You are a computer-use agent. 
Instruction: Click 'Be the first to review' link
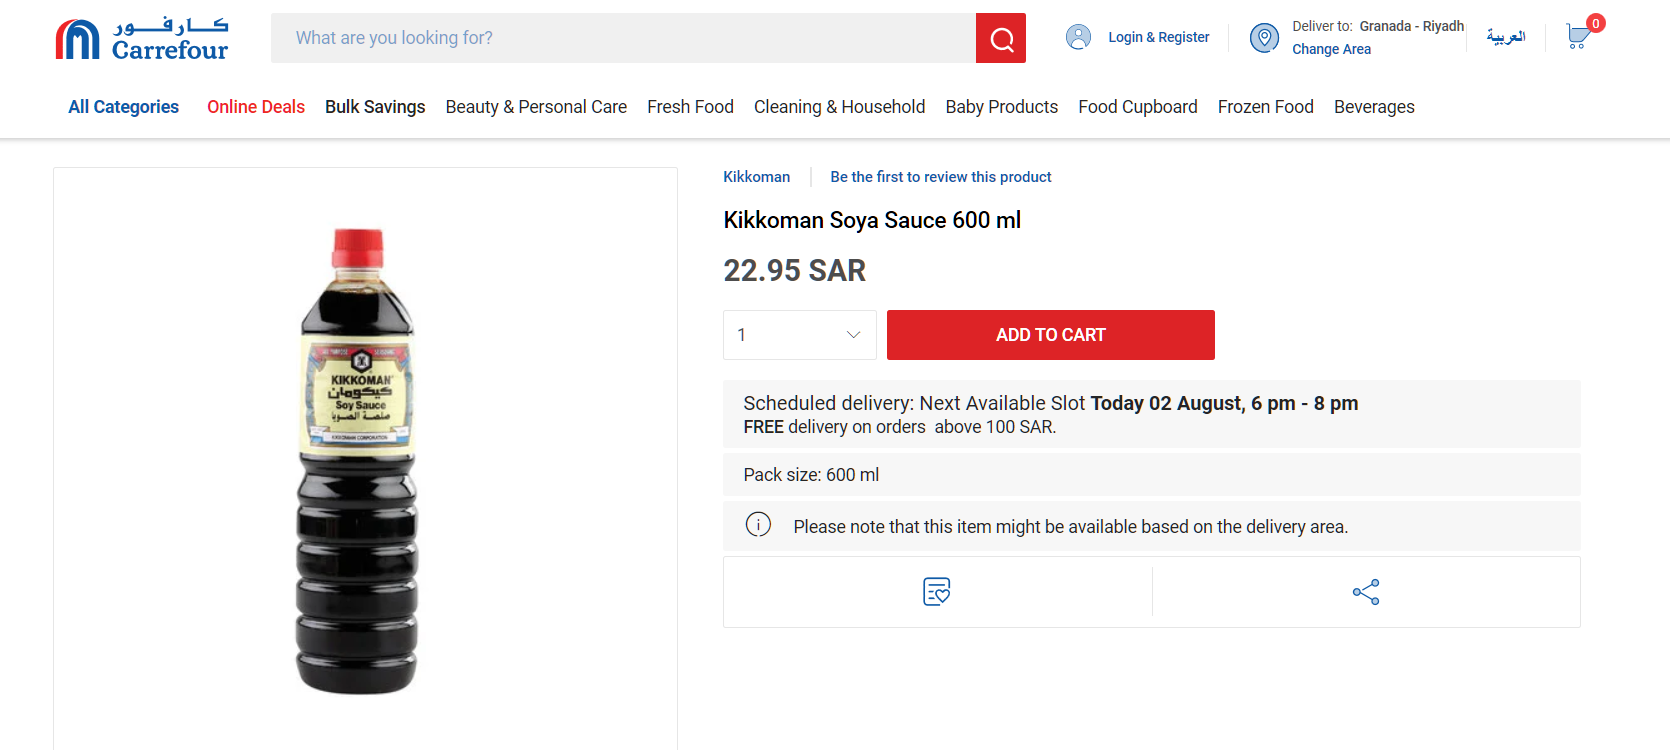940,177
